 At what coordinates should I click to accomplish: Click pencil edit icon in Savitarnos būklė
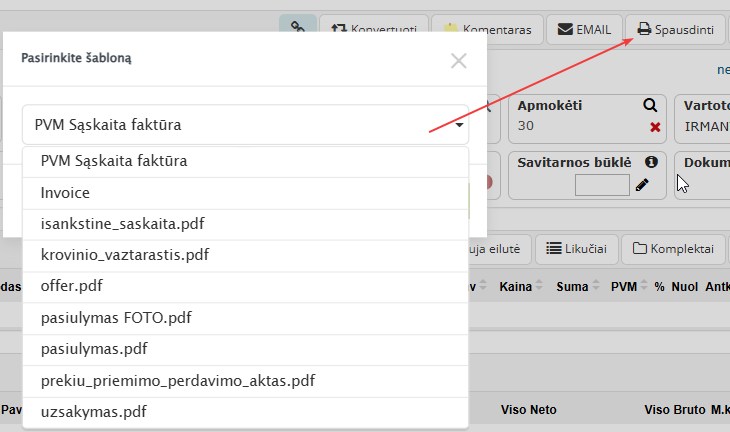642,184
